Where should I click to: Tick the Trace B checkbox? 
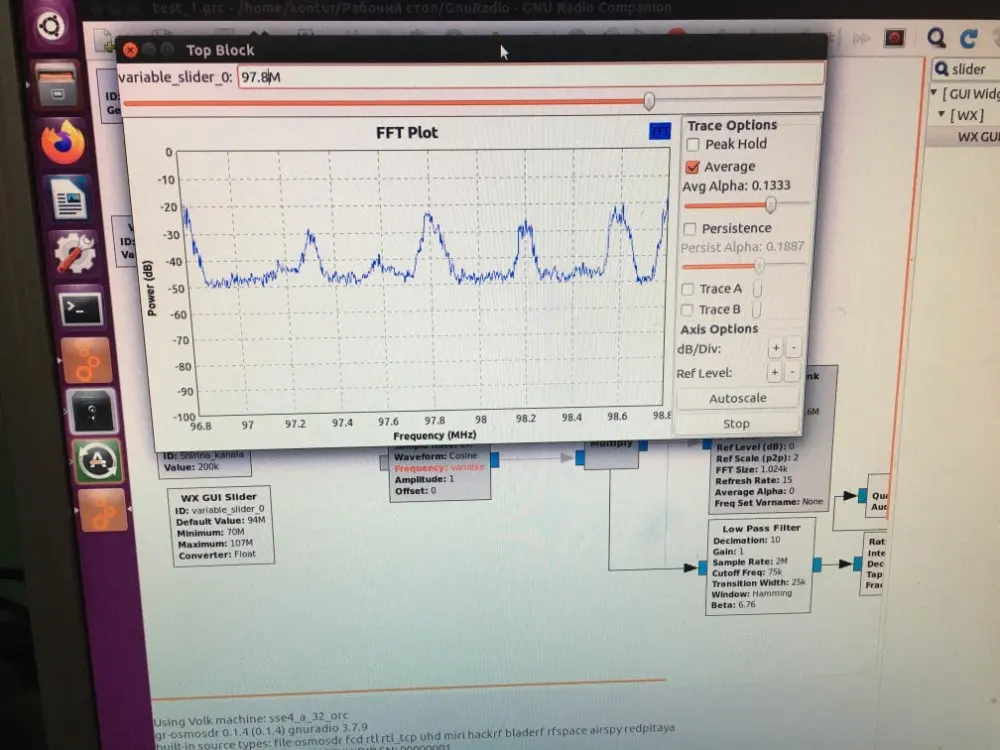pos(687,310)
